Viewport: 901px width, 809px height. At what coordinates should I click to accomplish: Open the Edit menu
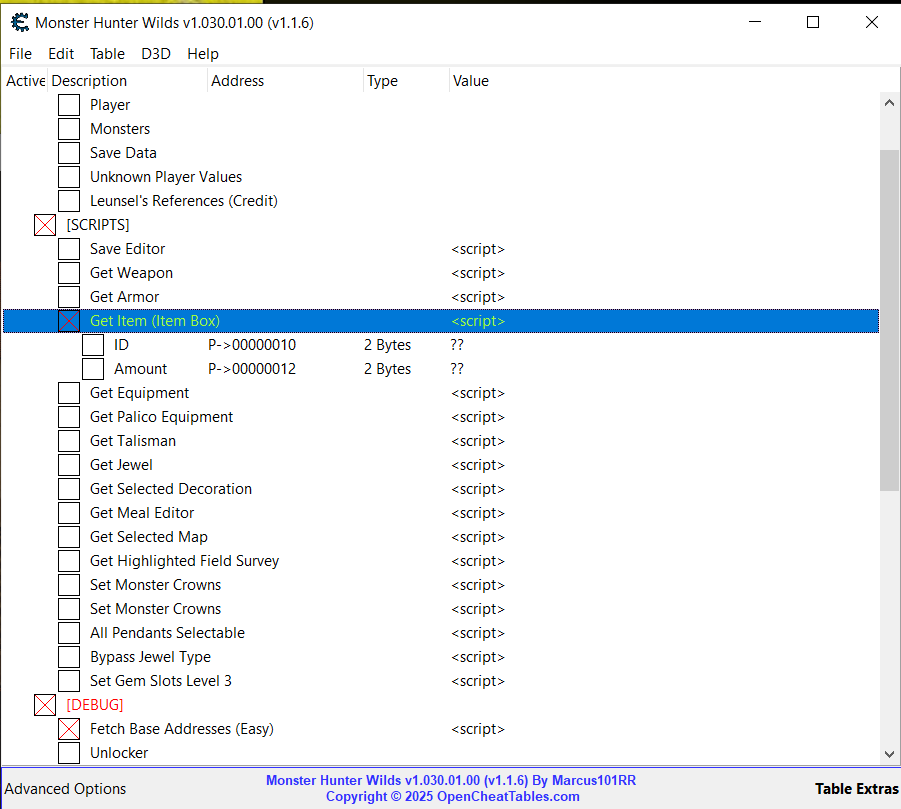pos(61,53)
